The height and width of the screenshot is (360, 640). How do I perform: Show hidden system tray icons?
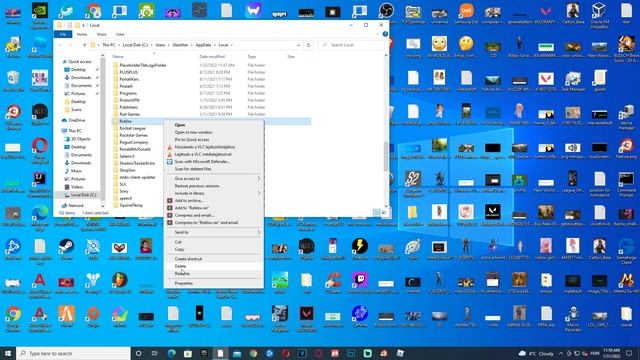point(561,353)
